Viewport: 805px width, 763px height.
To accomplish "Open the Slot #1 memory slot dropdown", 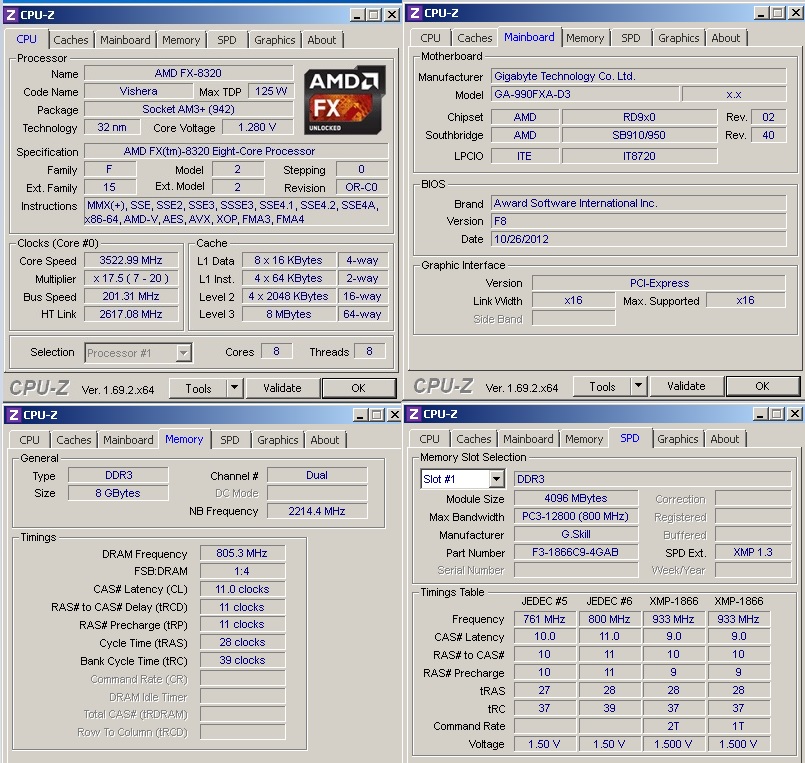I will [496, 480].
